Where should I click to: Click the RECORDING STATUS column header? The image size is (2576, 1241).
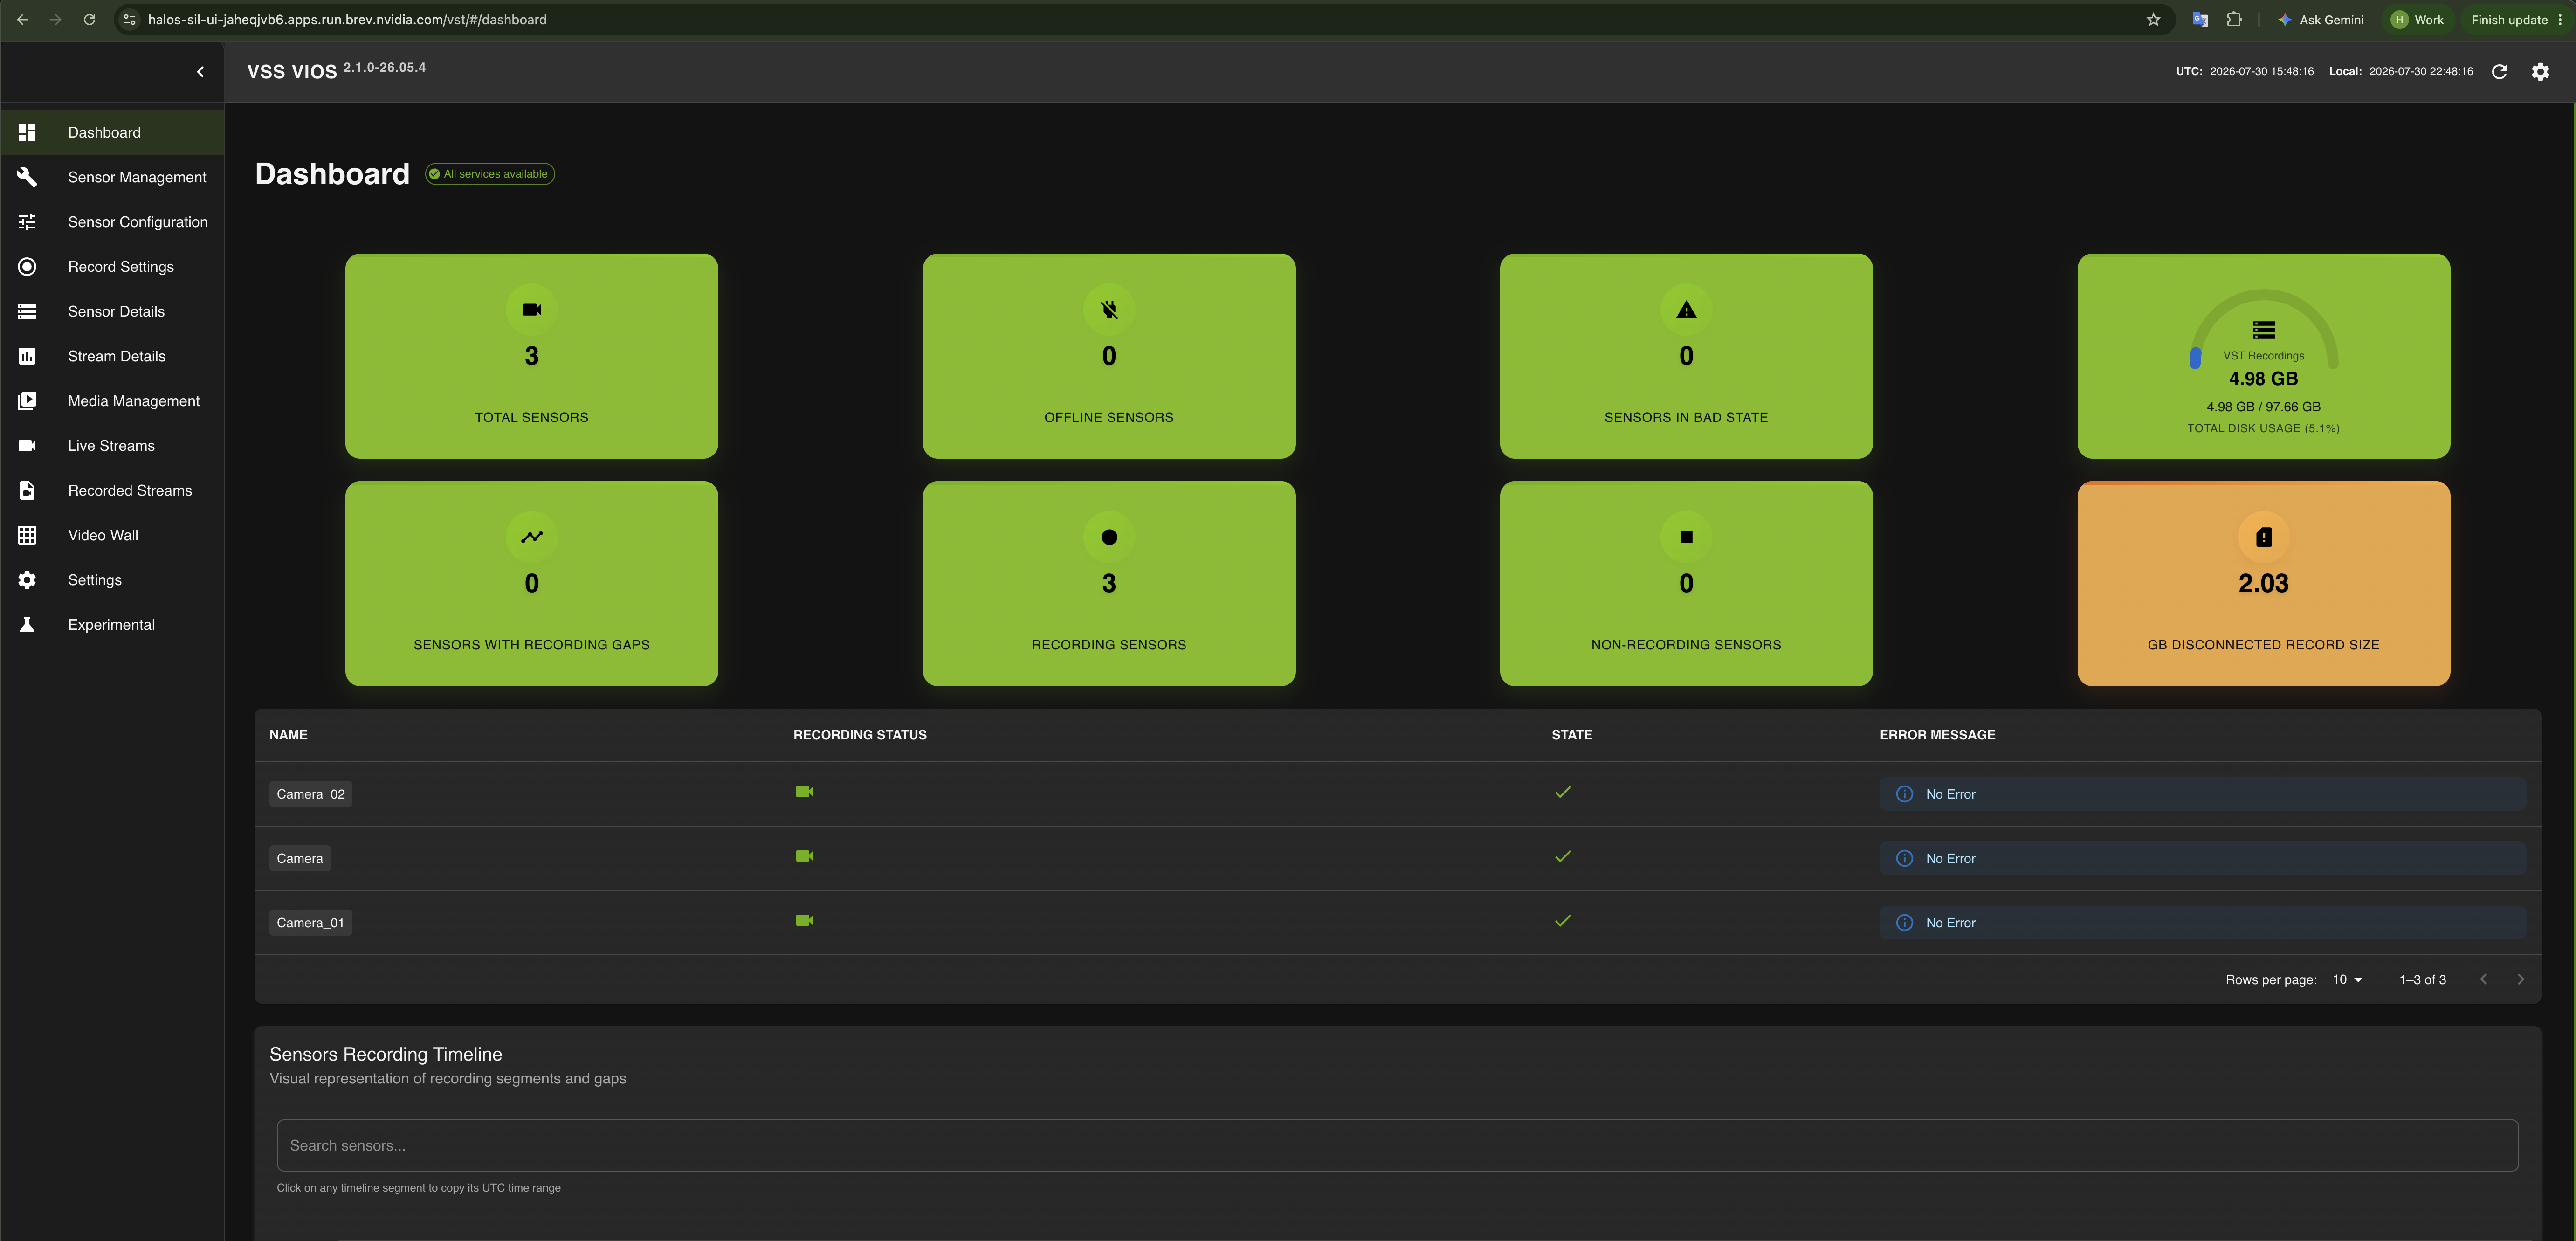click(x=860, y=735)
